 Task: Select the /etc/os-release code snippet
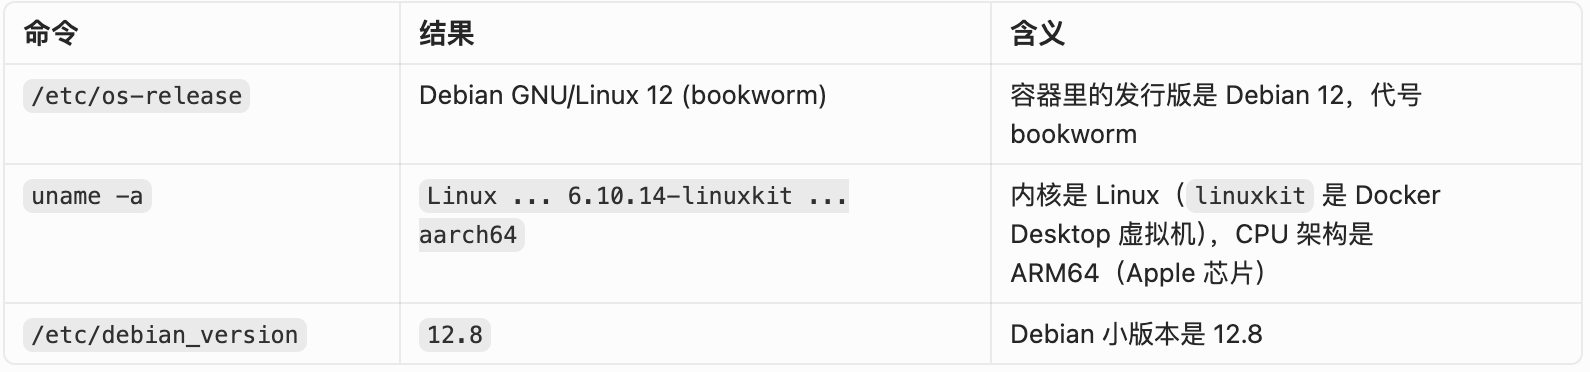pos(136,96)
